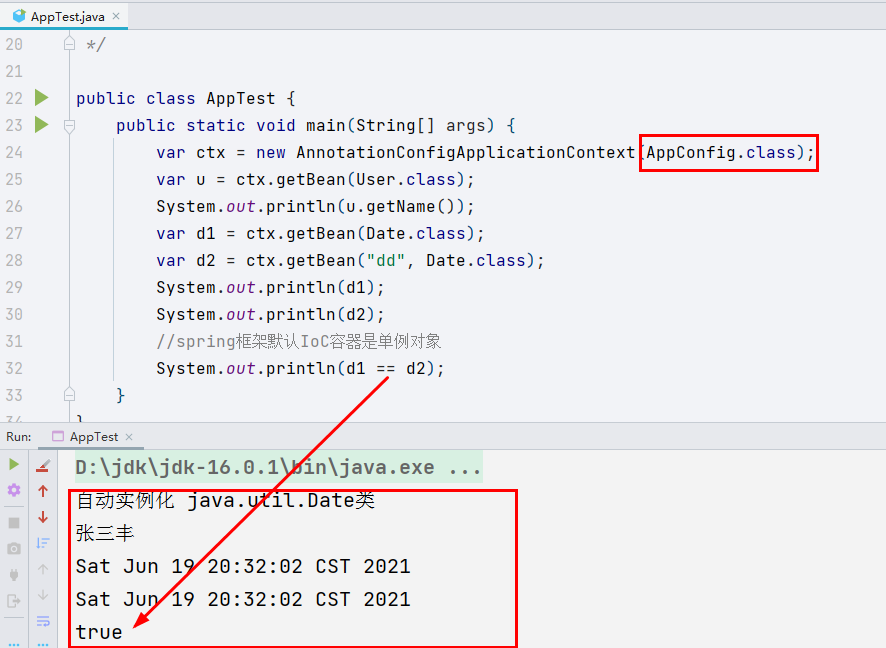
Task: Close the AppTest run tab
Action: click(129, 437)
